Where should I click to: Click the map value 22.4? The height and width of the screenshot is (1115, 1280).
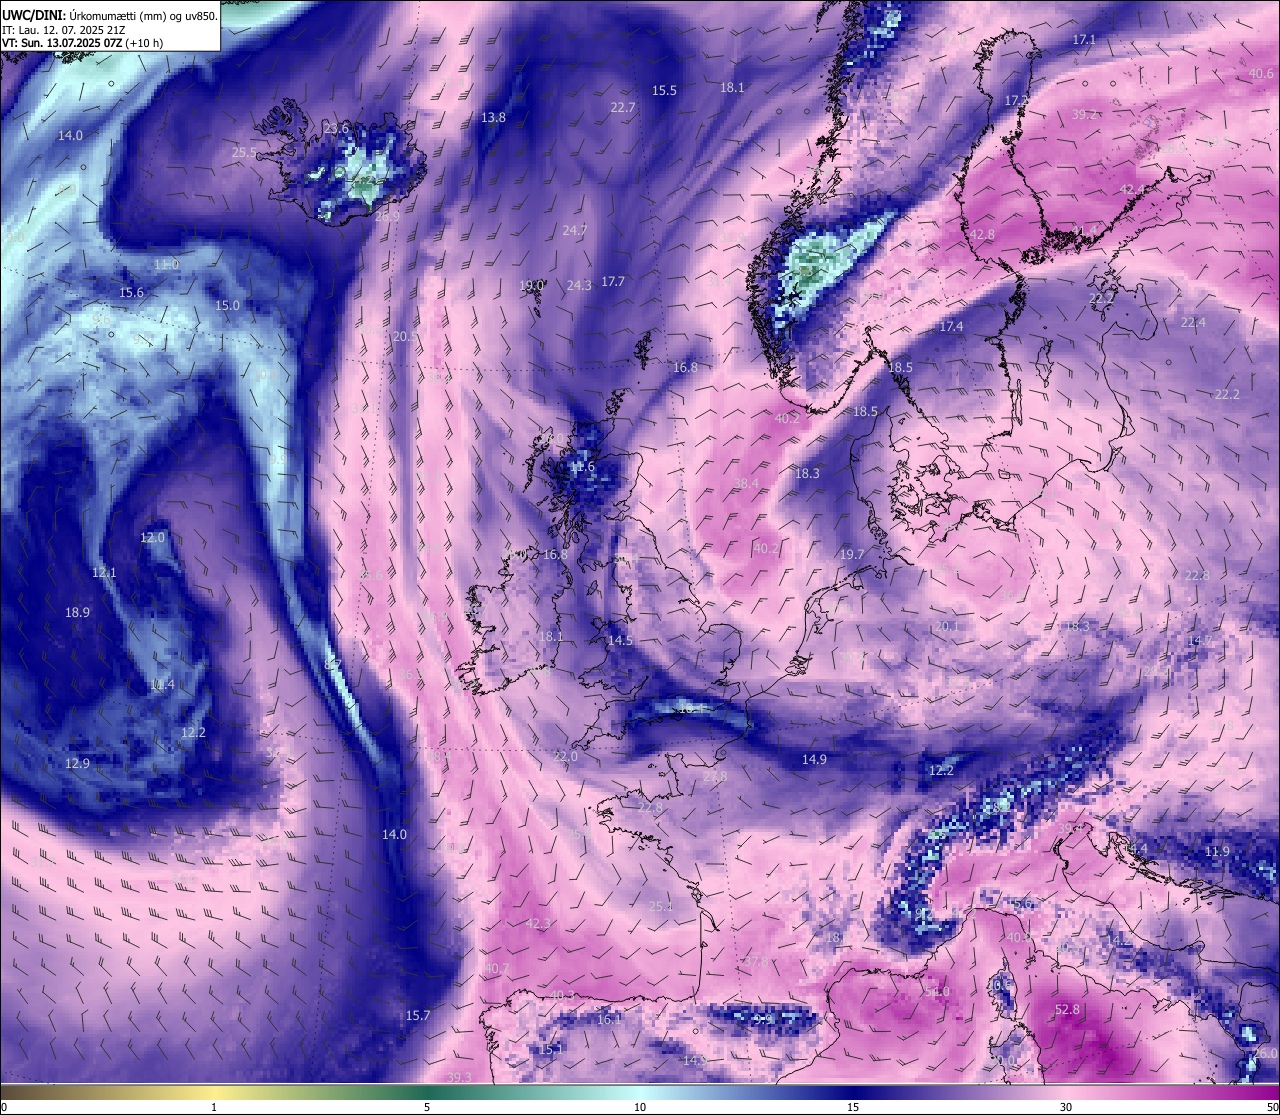coord(1193,322)
